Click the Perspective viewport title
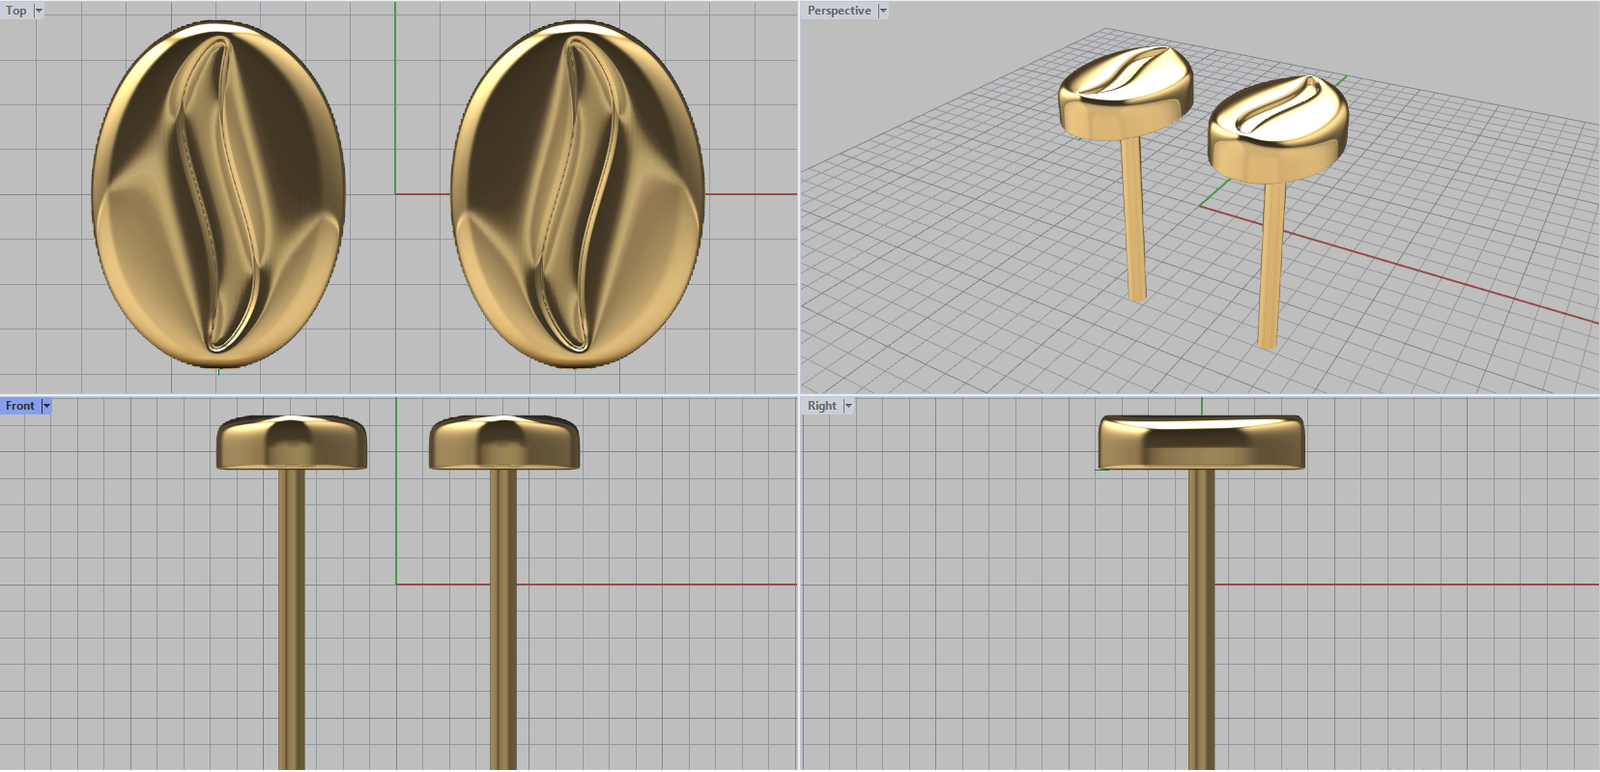The width and height of the screenshot is (1600, 772). click(839, 11)
